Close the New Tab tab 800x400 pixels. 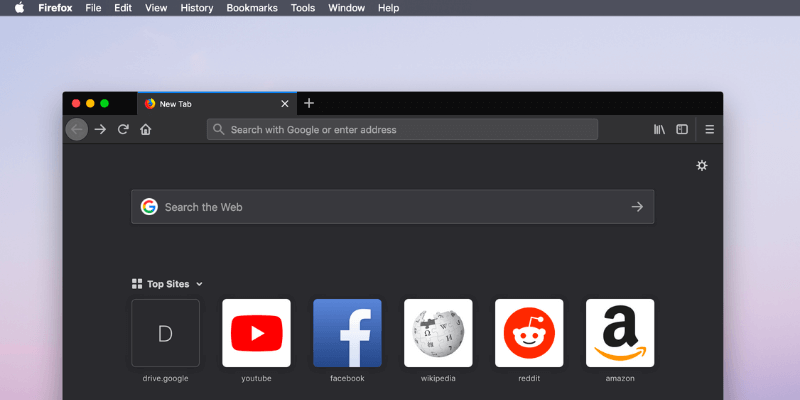[x=285, y=104]
